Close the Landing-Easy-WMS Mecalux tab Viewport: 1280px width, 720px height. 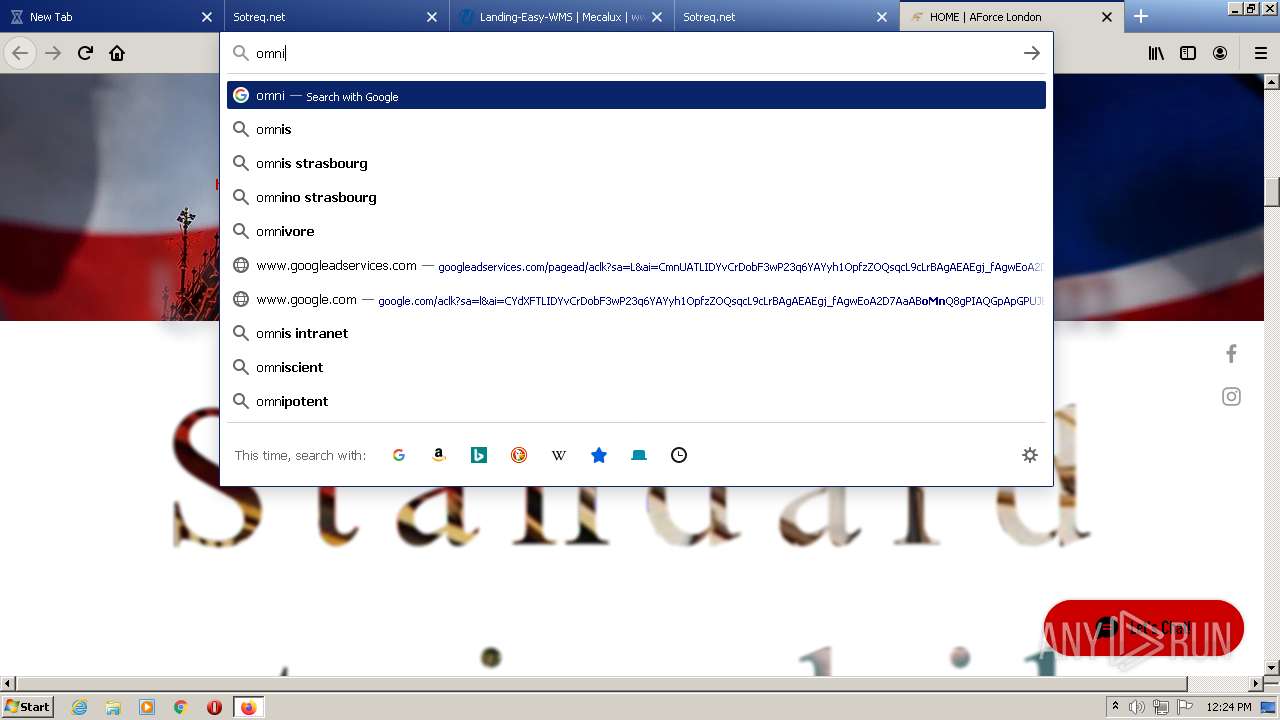pyautogui.click(x=657, y=17)
